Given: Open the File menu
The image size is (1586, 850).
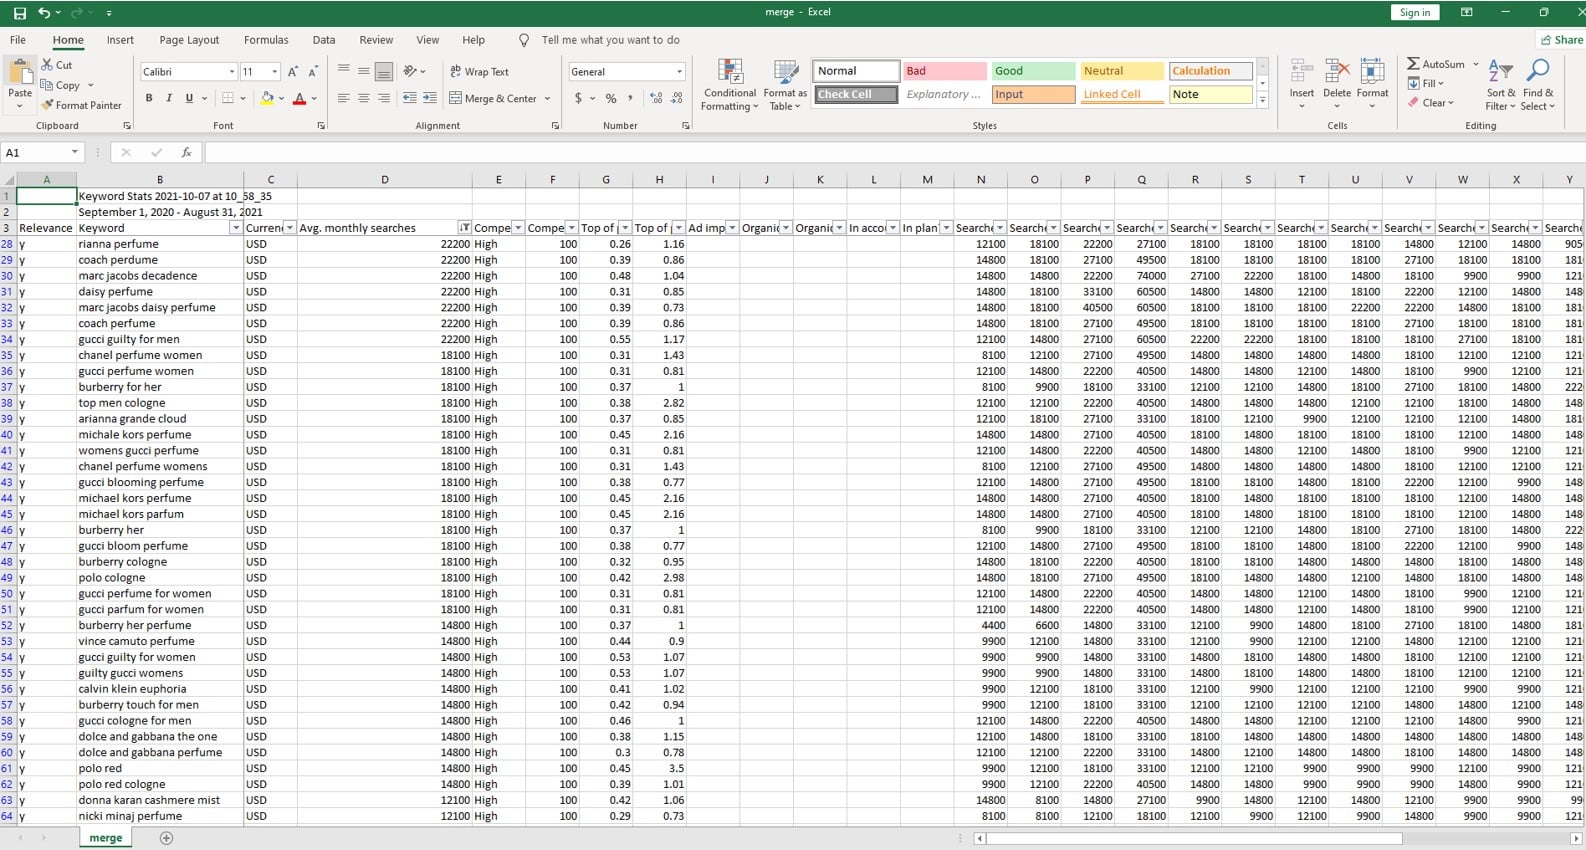Looking at the screenshot, I should coord(18,40).
